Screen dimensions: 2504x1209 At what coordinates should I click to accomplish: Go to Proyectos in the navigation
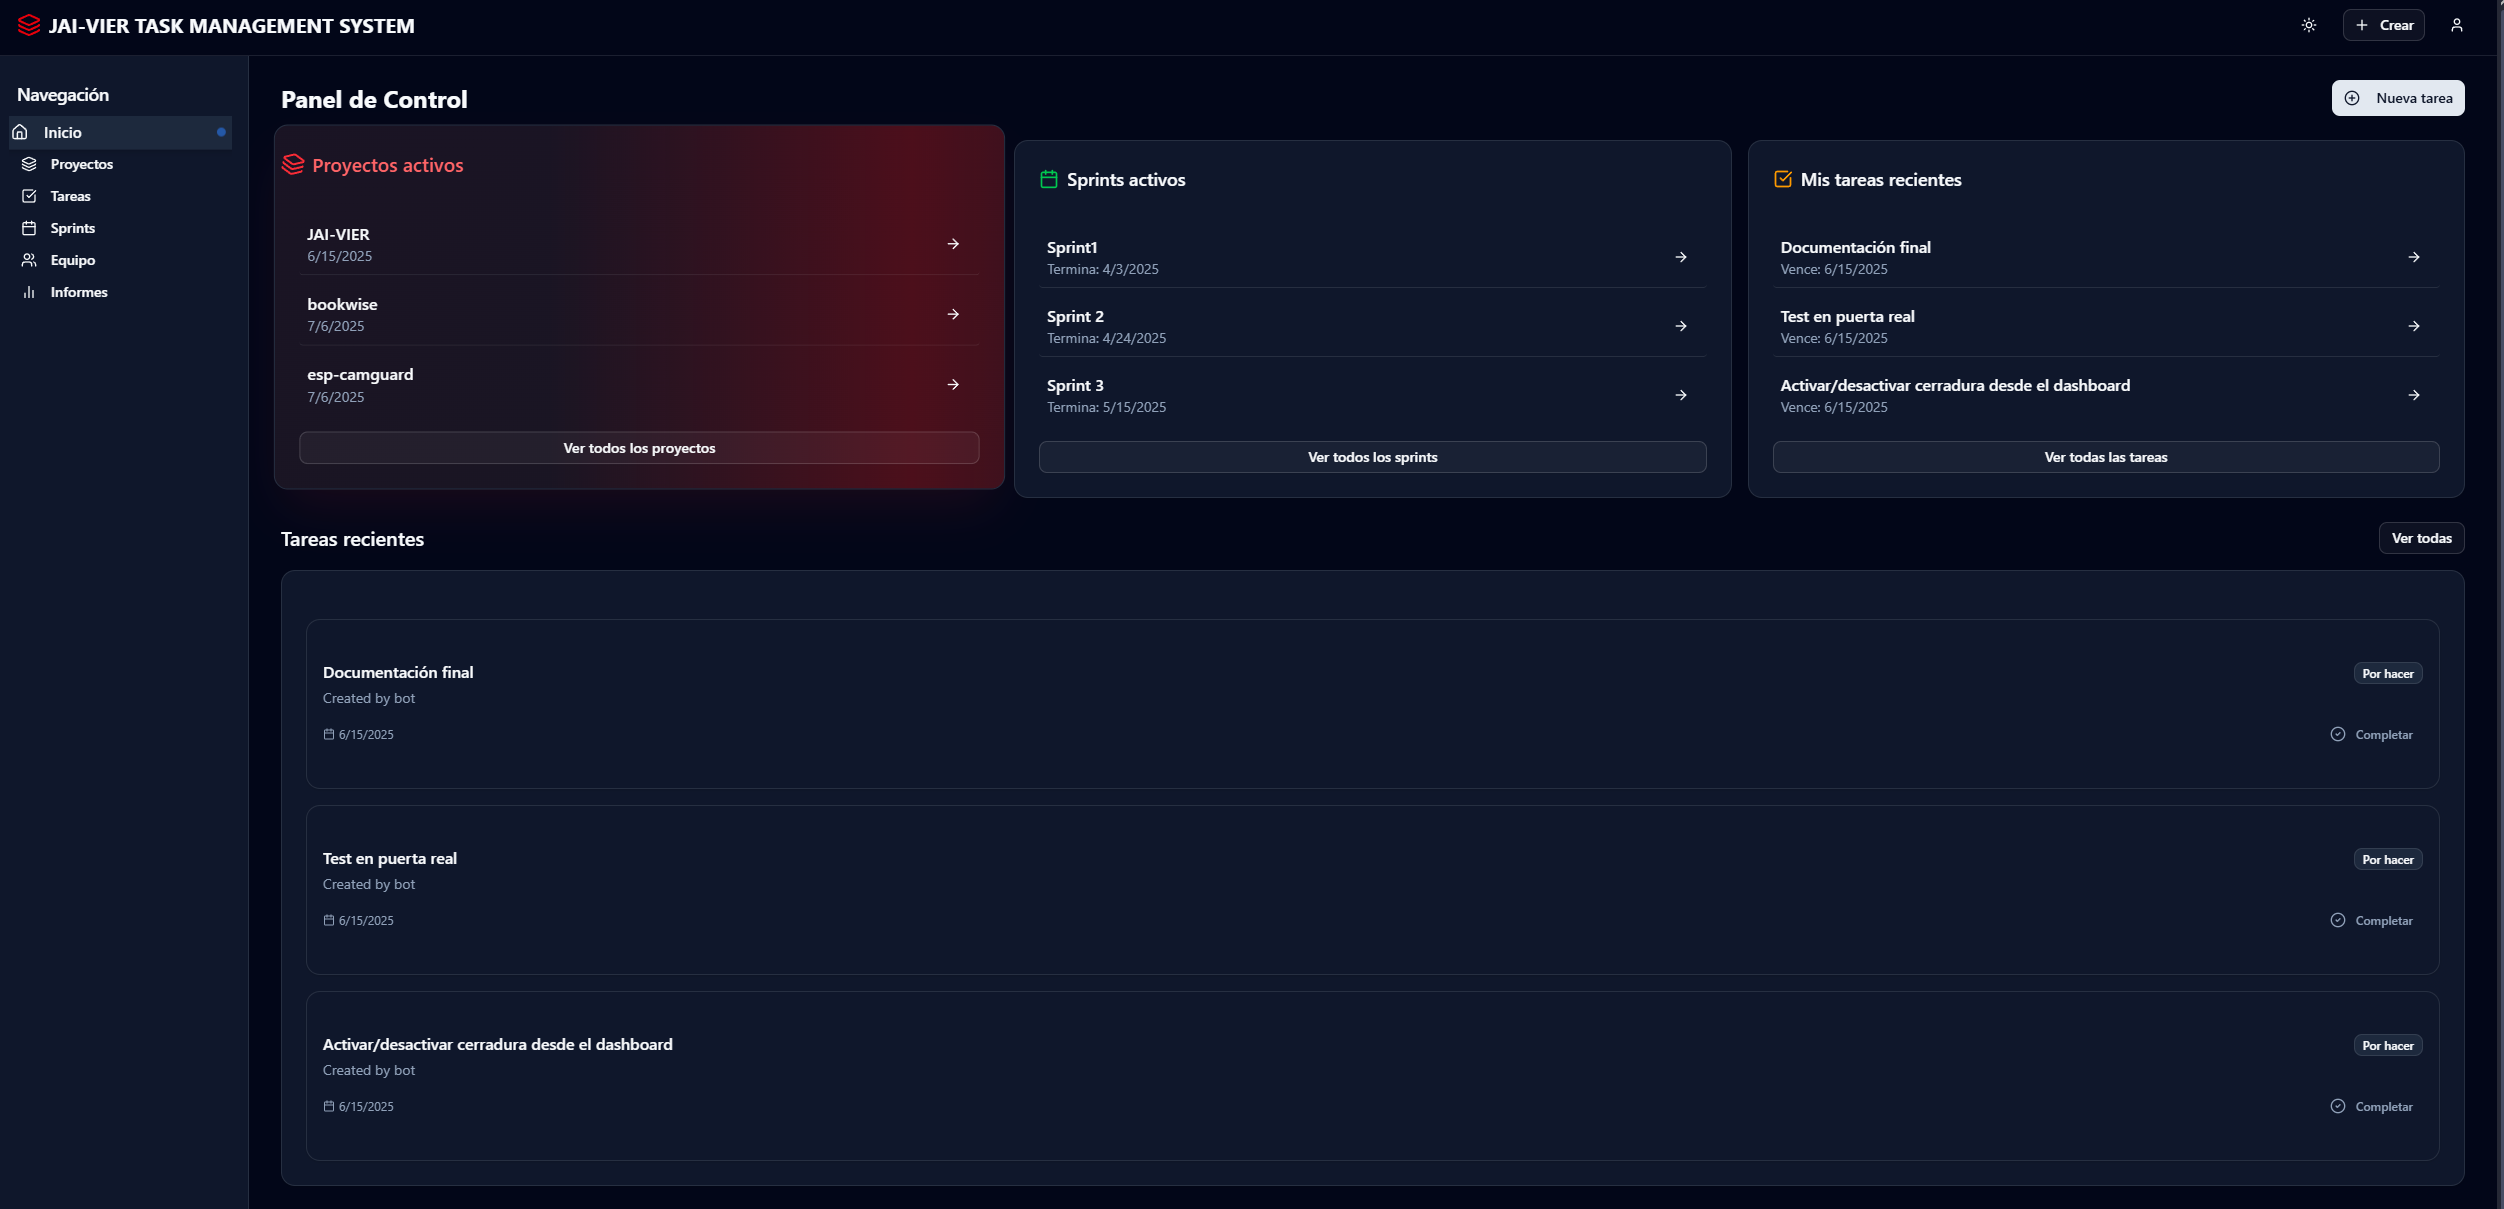click(x=81, y=164)
